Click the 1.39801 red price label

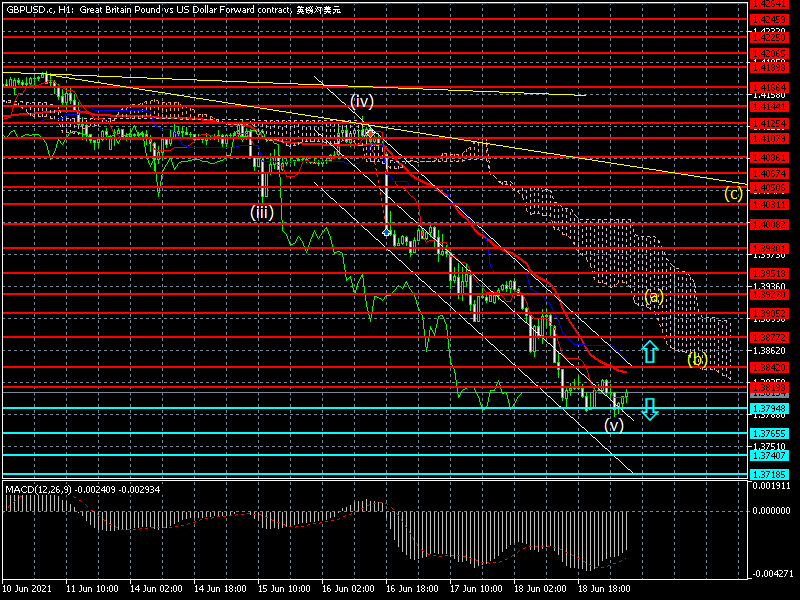tap(767, 248)
